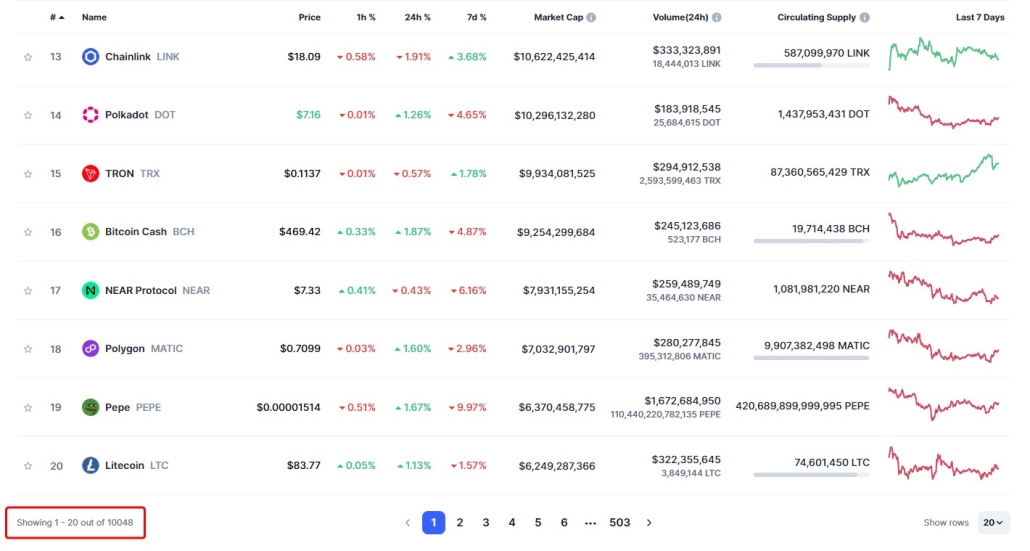Go to page 2 of results
Screen dimensions: 1030x551
[x=460, y=522]
